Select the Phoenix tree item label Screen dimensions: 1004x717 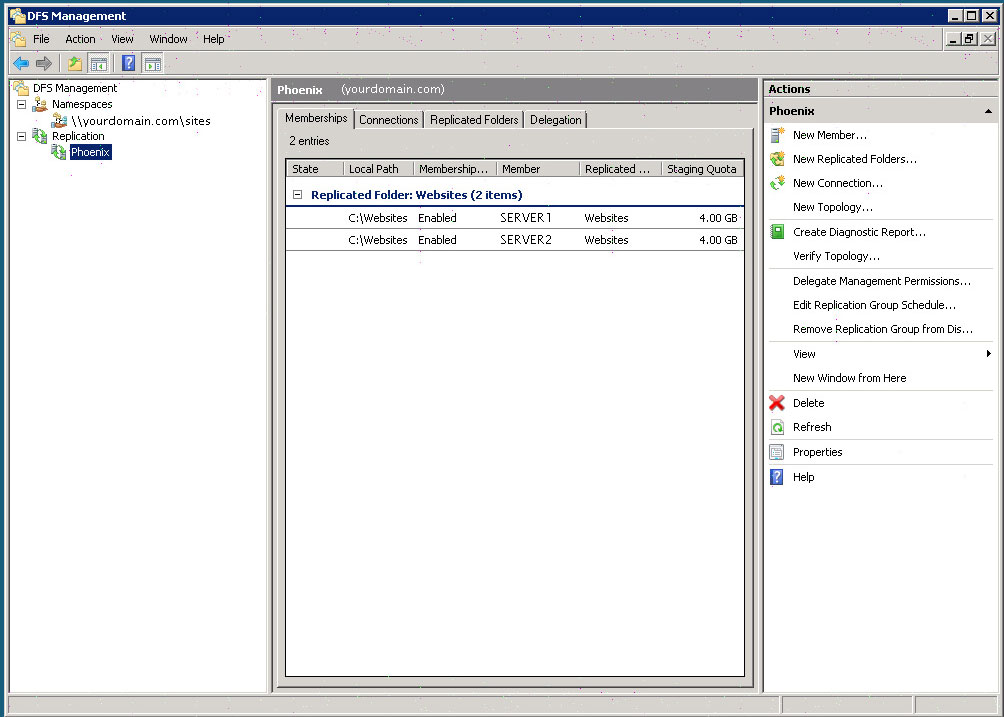point(90,152)
